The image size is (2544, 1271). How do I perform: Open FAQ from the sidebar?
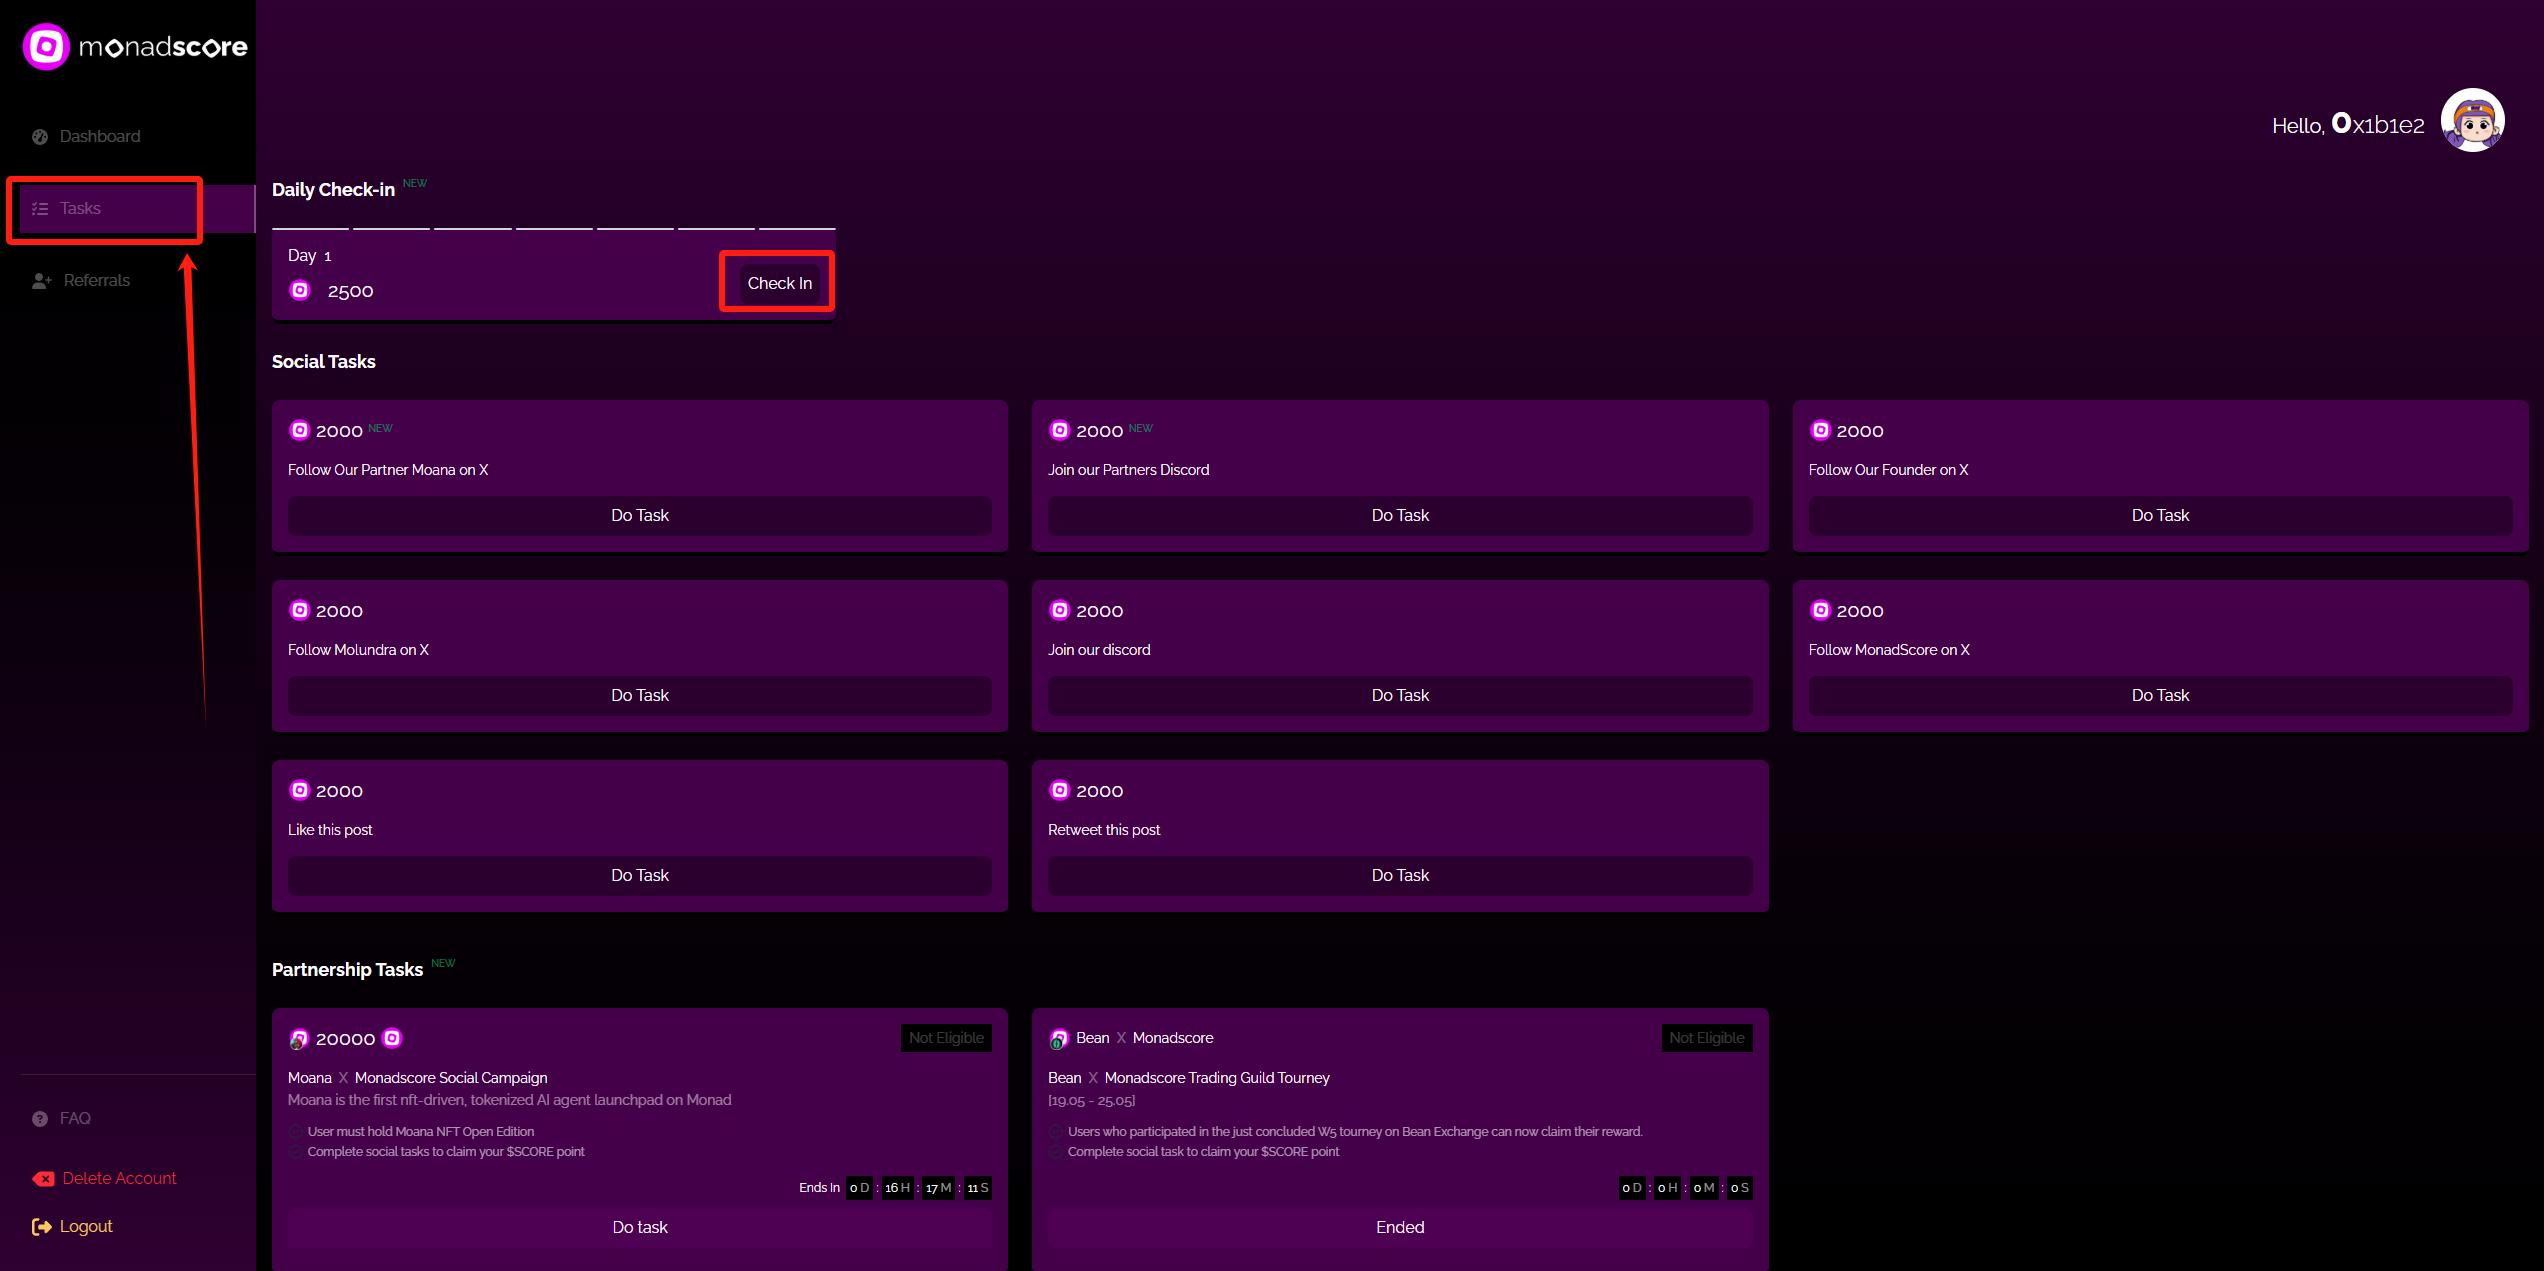(x=75, y=1119)
